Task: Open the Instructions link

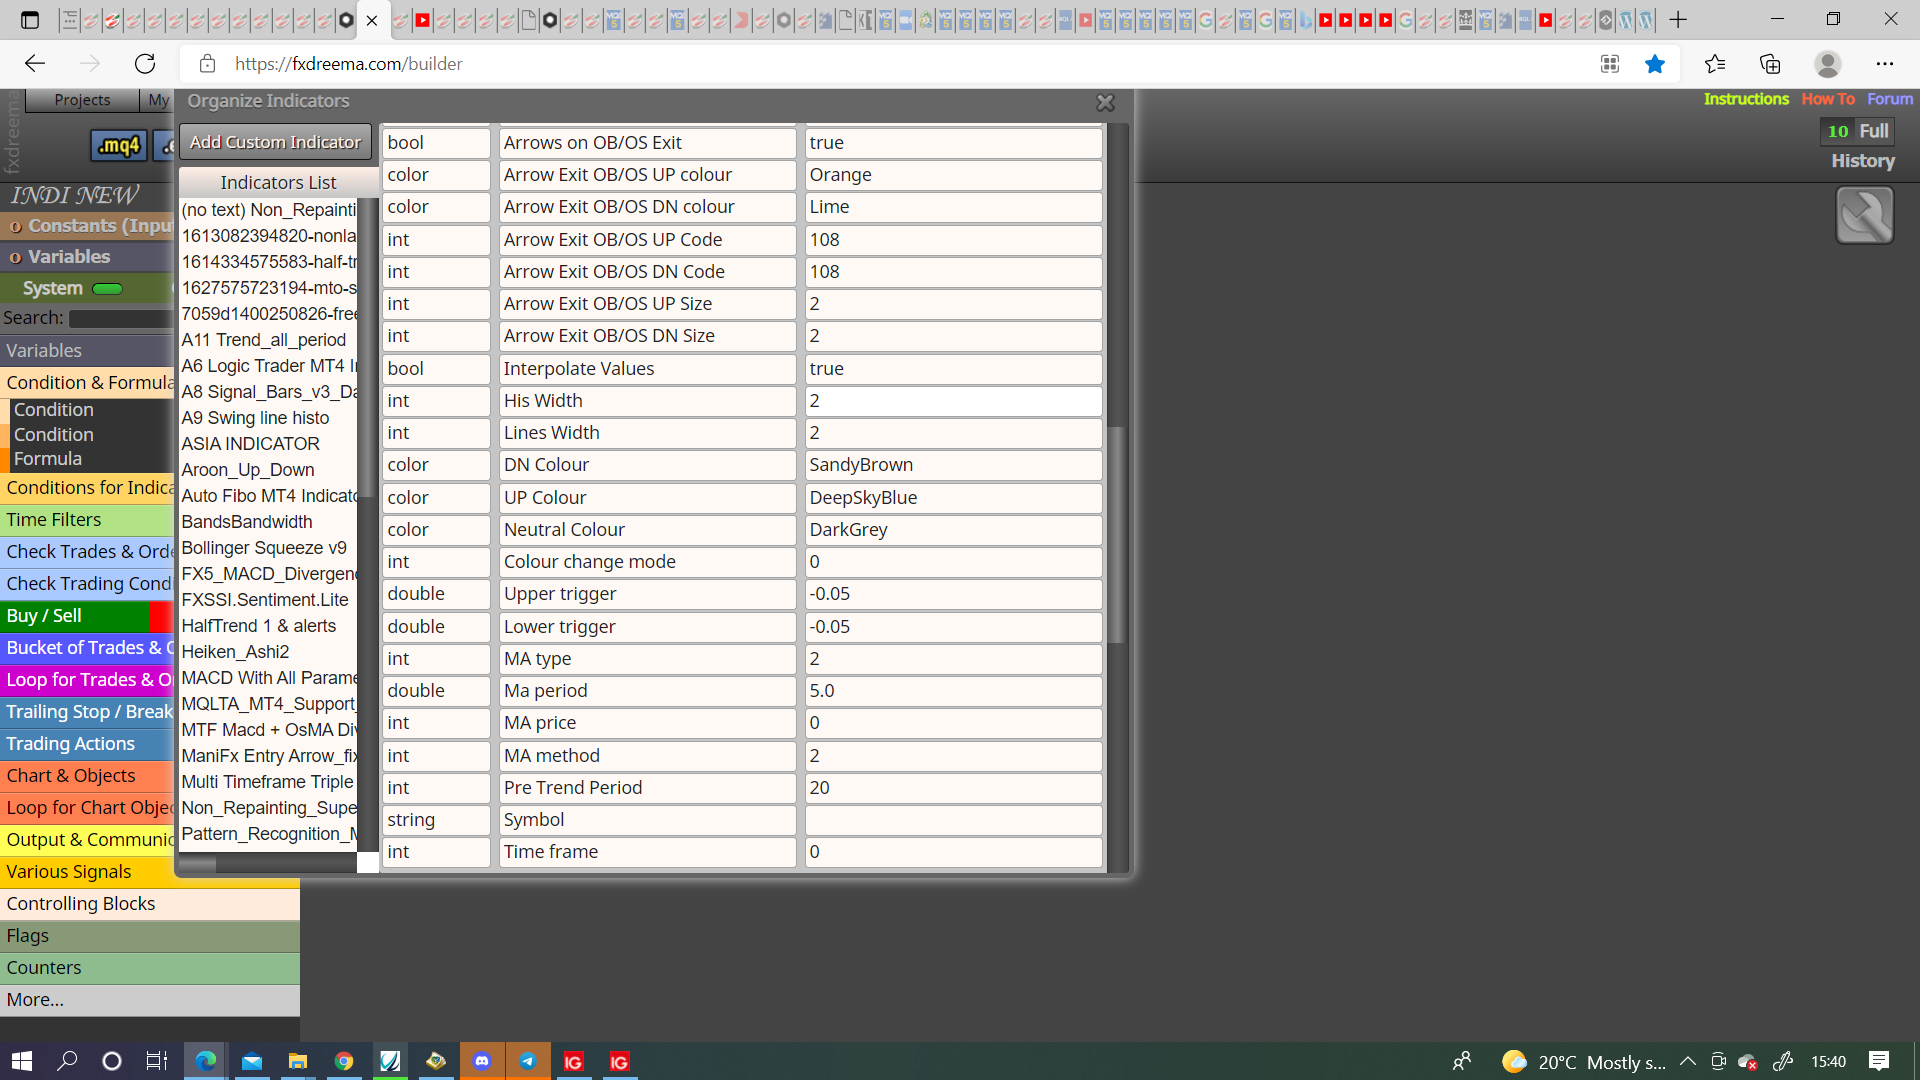Action: tap(1746, 99)
